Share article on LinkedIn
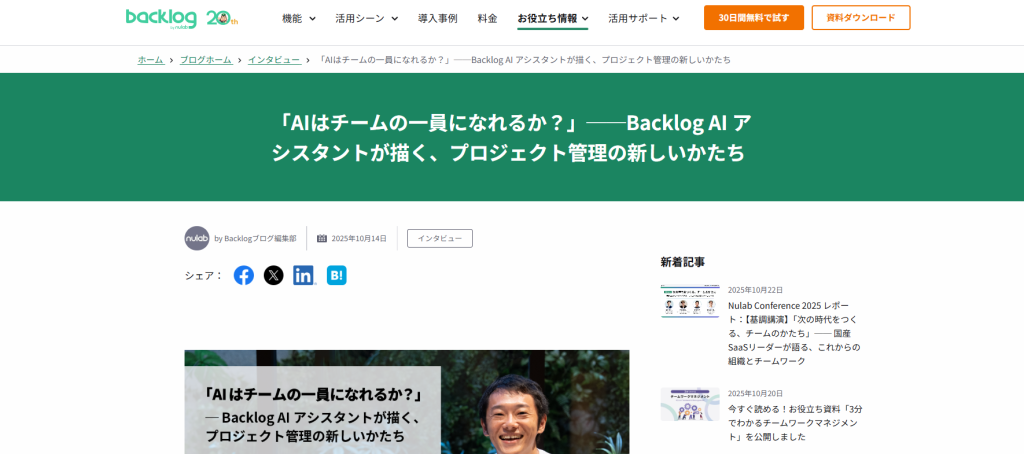 pos(304,275)
